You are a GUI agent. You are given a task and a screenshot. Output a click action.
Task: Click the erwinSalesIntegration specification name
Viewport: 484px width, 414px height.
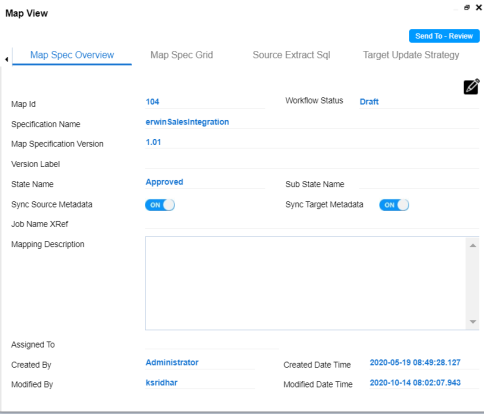(187, 122)
